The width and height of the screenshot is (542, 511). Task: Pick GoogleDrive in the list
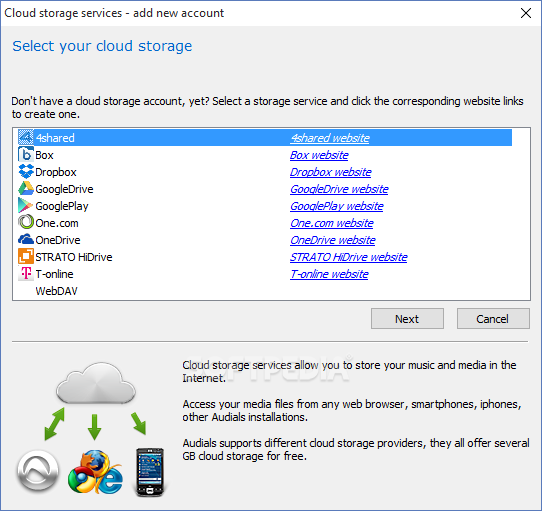(265, 188)
